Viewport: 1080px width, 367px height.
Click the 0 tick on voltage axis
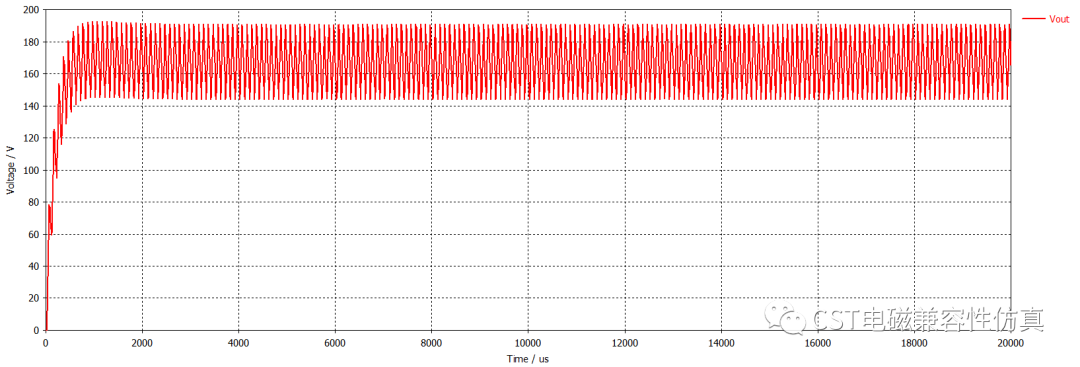click(37, 330)
